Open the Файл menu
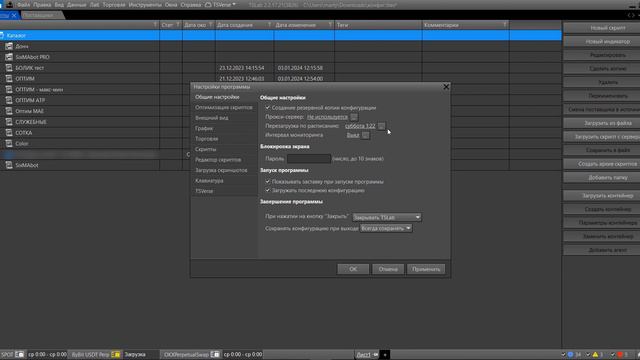 tap(23, 5)
